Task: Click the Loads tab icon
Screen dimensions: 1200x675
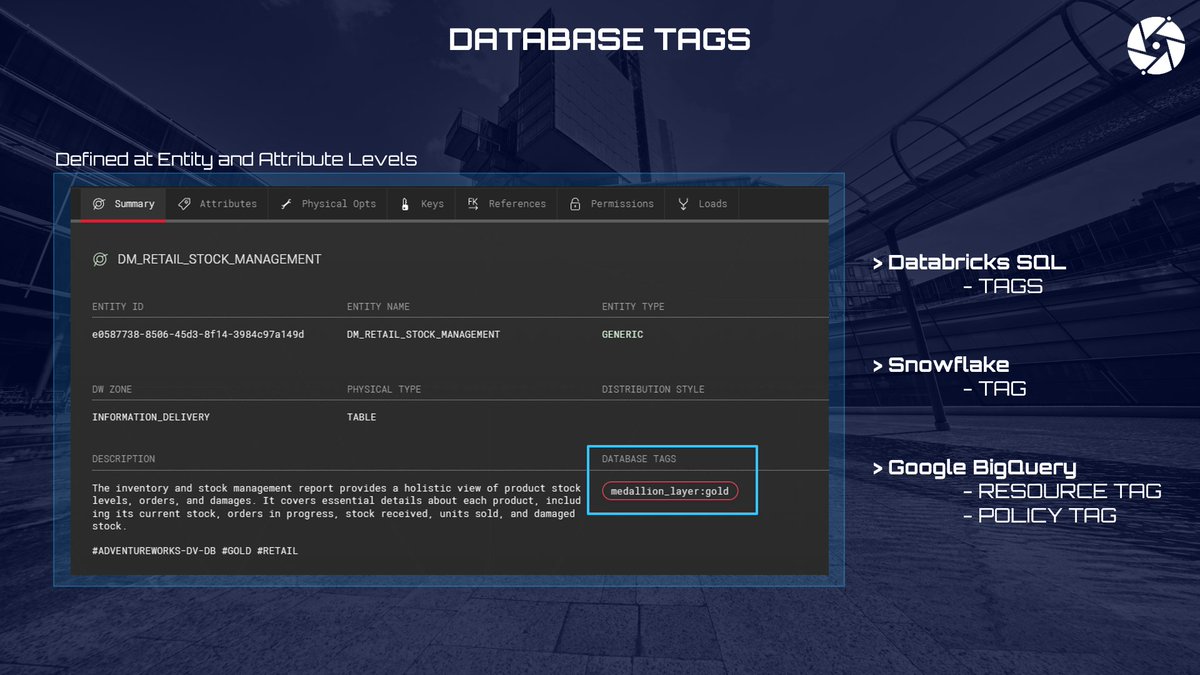Action: 683,204
